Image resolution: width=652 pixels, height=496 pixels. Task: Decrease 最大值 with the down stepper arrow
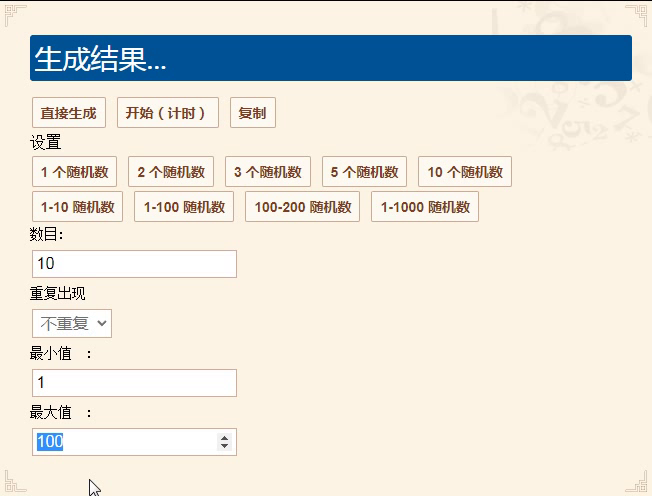[x=225, y=446]
